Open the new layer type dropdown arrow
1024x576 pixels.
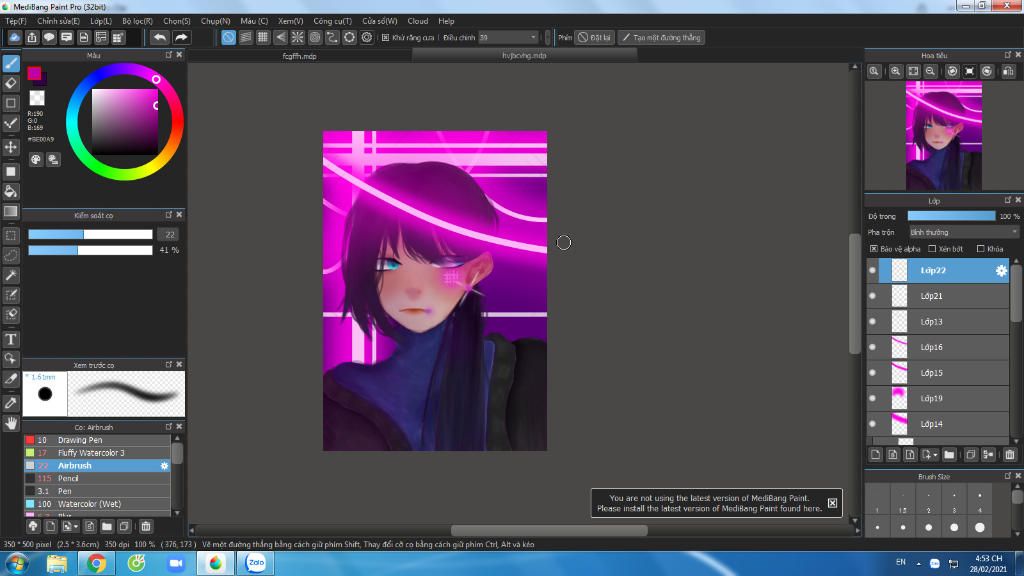[x=935, y=455]
